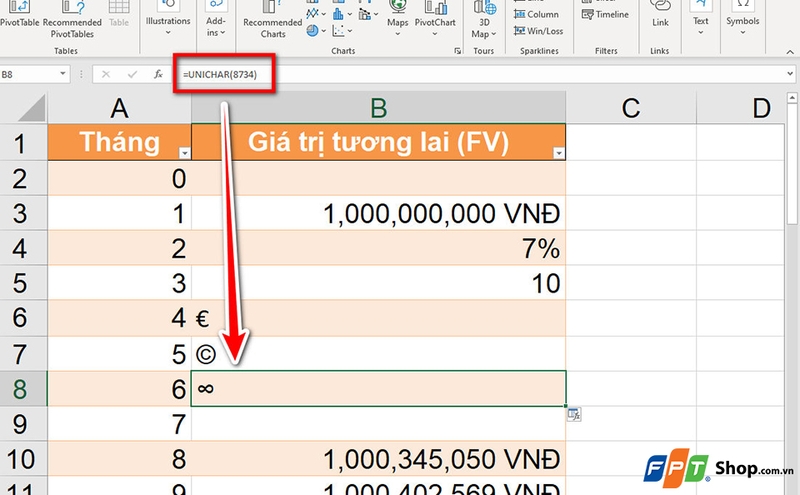Viewport: 800px width, 495px height.
Task: Open the Insert Line or Area chart menu
Action: tap(316, 14)
